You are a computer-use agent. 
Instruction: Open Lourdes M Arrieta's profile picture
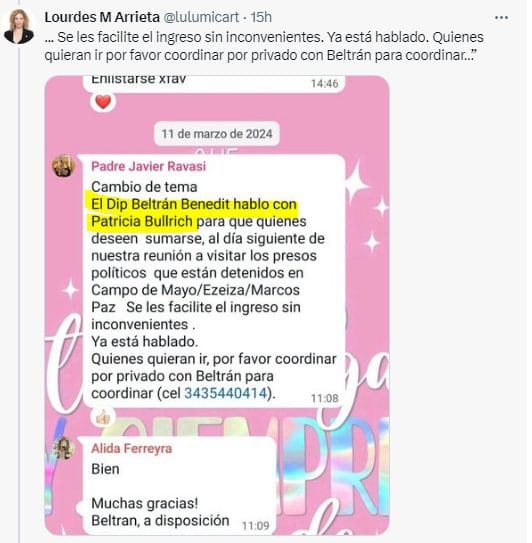[19, 27]
